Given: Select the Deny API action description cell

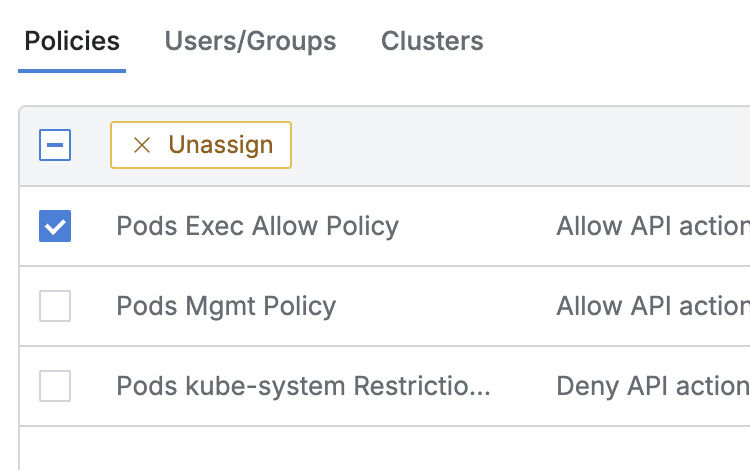Looking at the screenshot, I should (x=652, y=386).
